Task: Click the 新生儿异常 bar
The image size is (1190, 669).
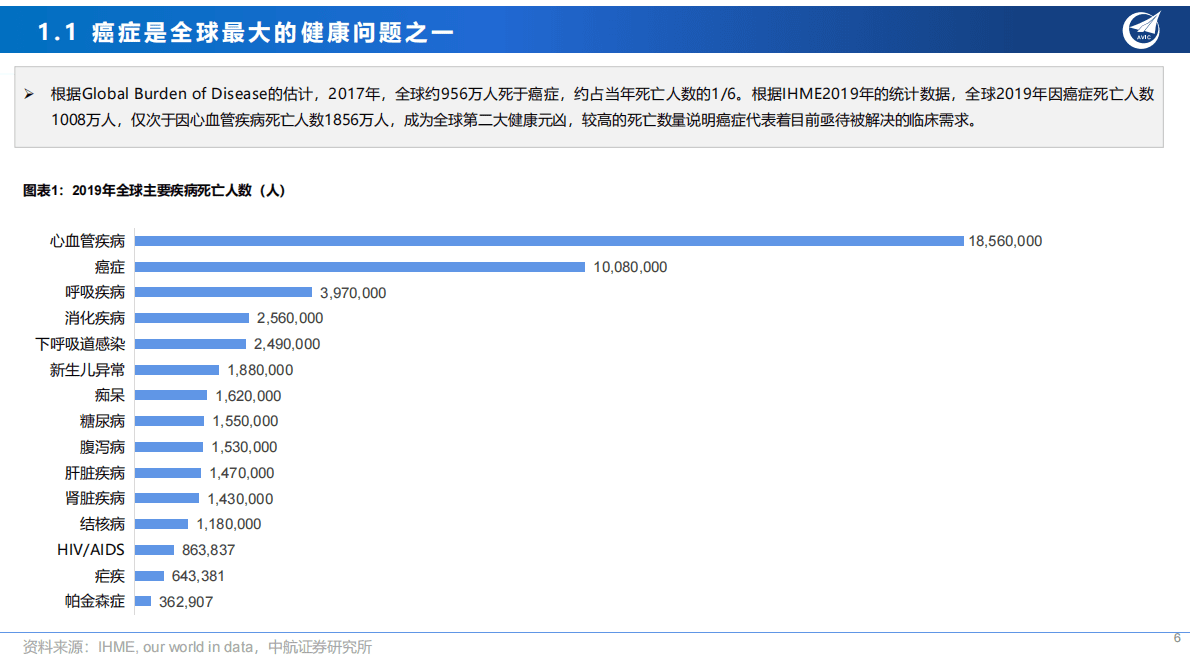Action: pos(177,370)
